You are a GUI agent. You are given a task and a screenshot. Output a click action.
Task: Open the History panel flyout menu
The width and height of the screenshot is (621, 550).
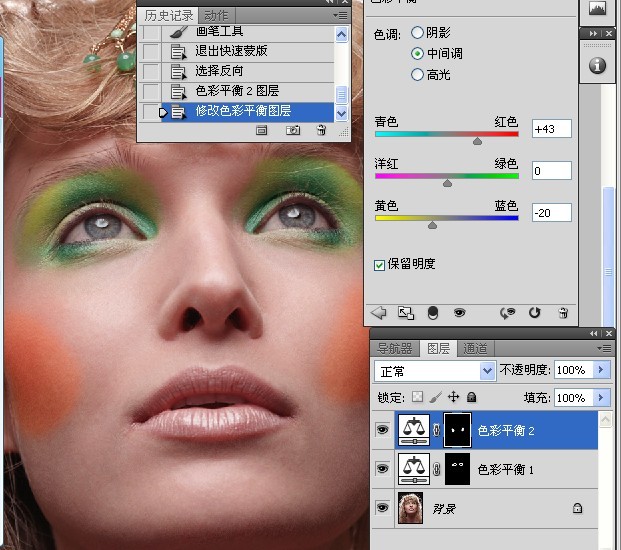click(340, 16)
